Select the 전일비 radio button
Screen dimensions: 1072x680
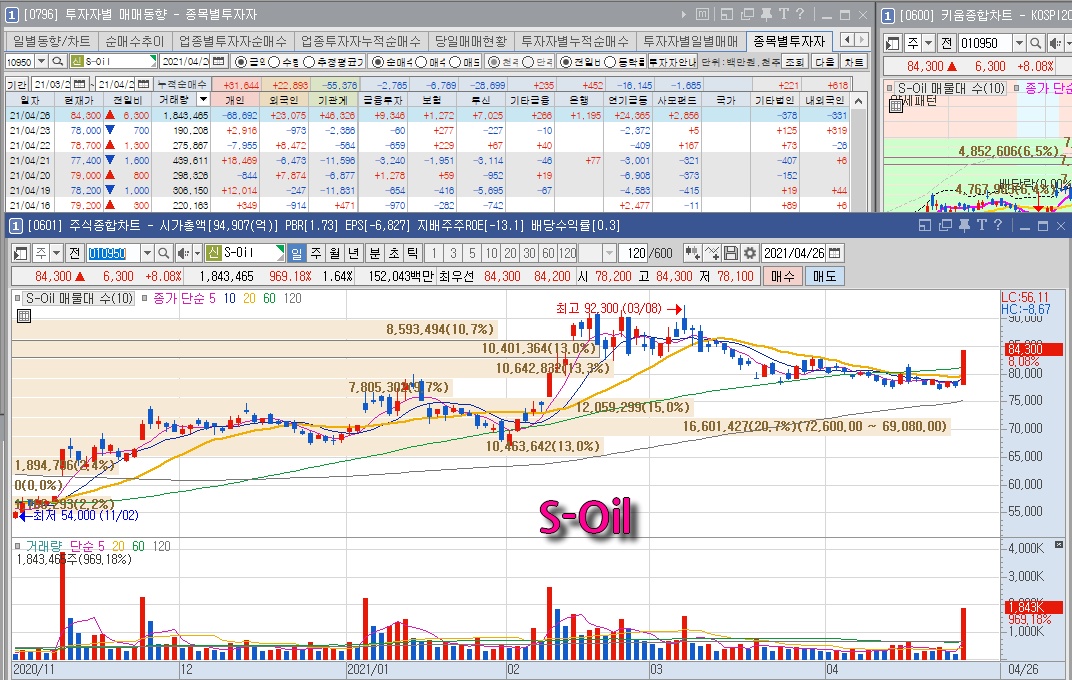[x=565, y=62]
